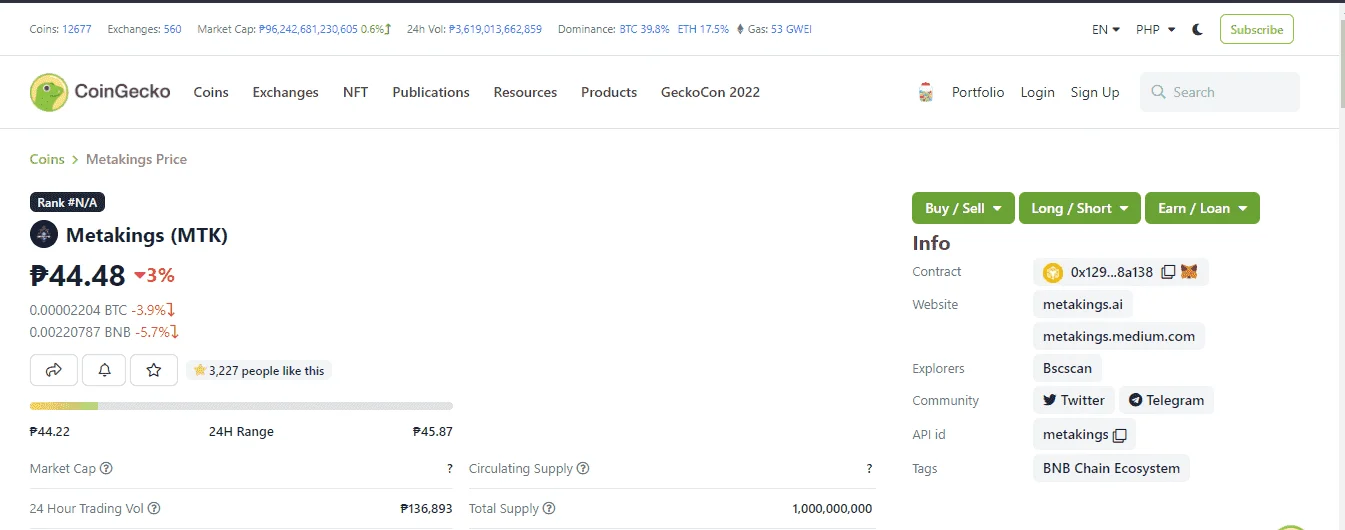Click the 560 exchanges count link
1345x530 pixels.
tap(172, 29)
